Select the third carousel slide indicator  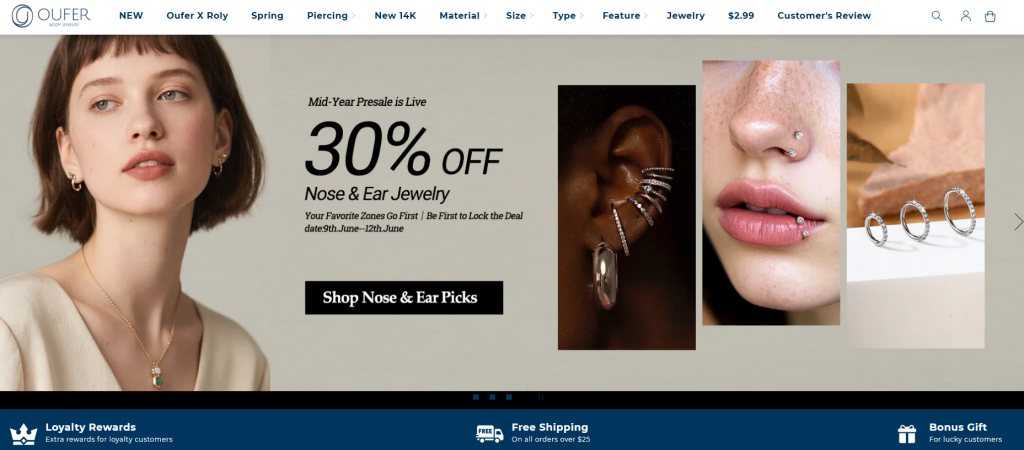click(x=509, y=396)
